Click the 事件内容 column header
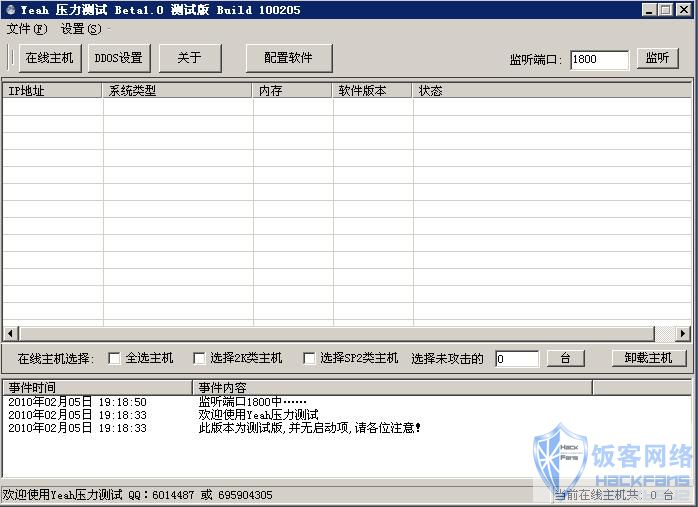This screenshot has height=507, width=698. pos(393,387)
